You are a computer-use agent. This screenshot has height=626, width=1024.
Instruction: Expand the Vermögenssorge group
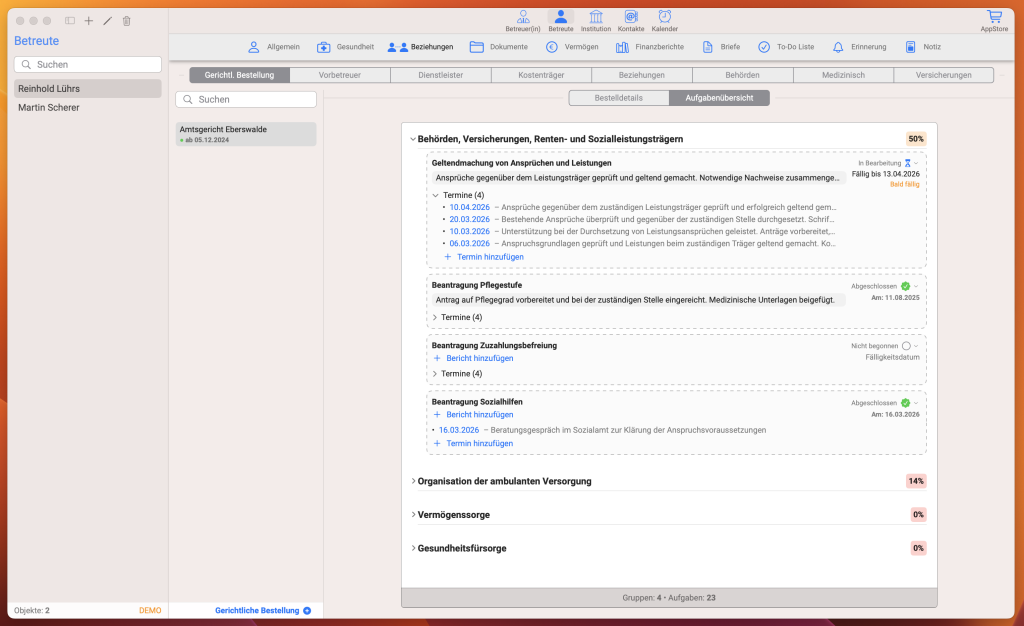pyautogui.click(x=413, y=515)
